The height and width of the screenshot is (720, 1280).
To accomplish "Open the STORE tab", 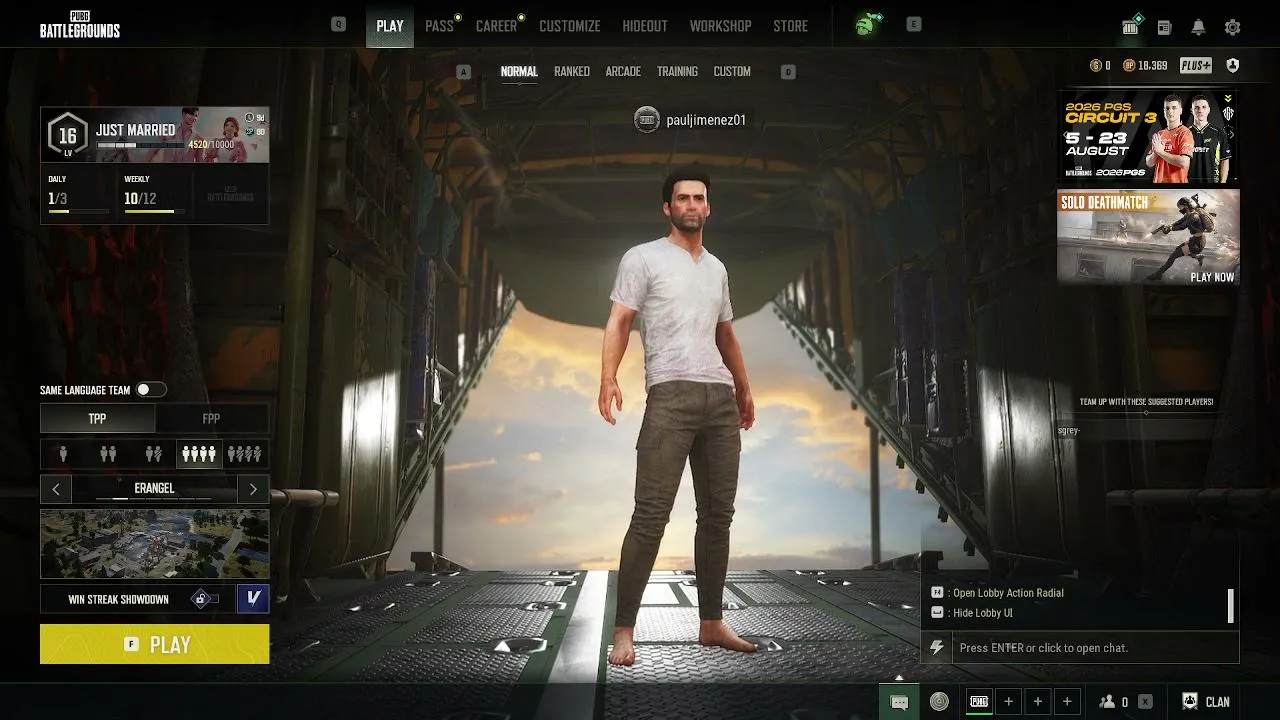I will pyautogui.click(x=790, y=26).
